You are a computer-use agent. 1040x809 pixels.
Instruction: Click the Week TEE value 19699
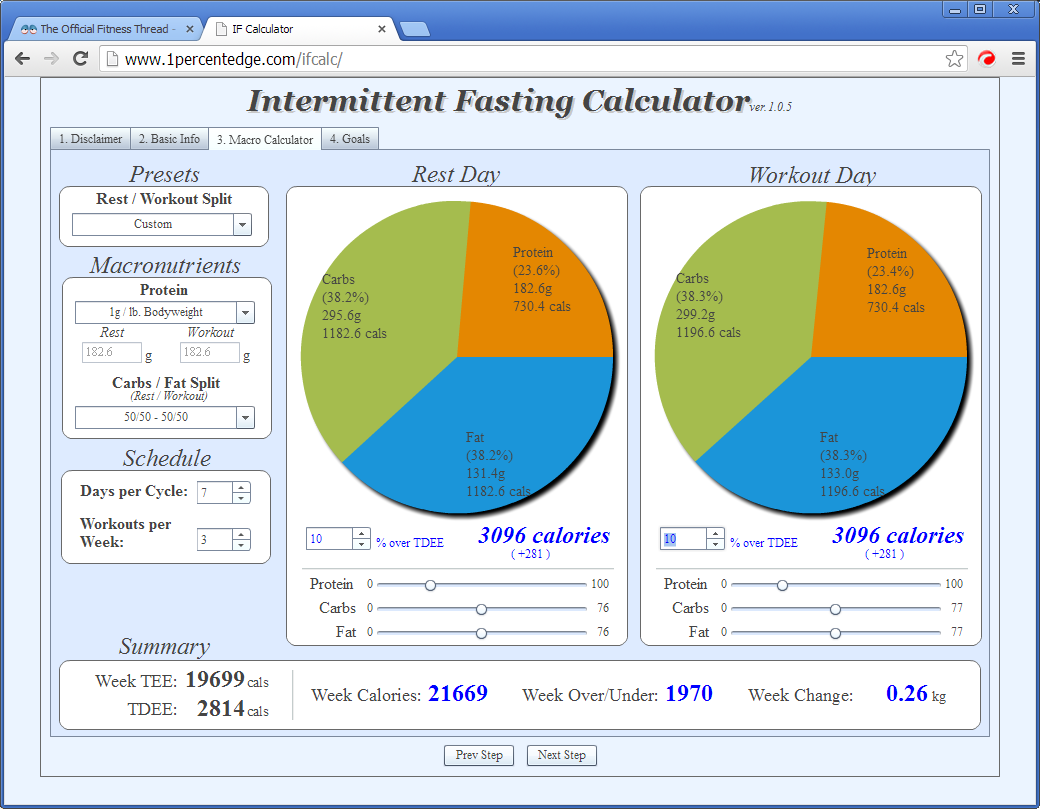point(215,680)
